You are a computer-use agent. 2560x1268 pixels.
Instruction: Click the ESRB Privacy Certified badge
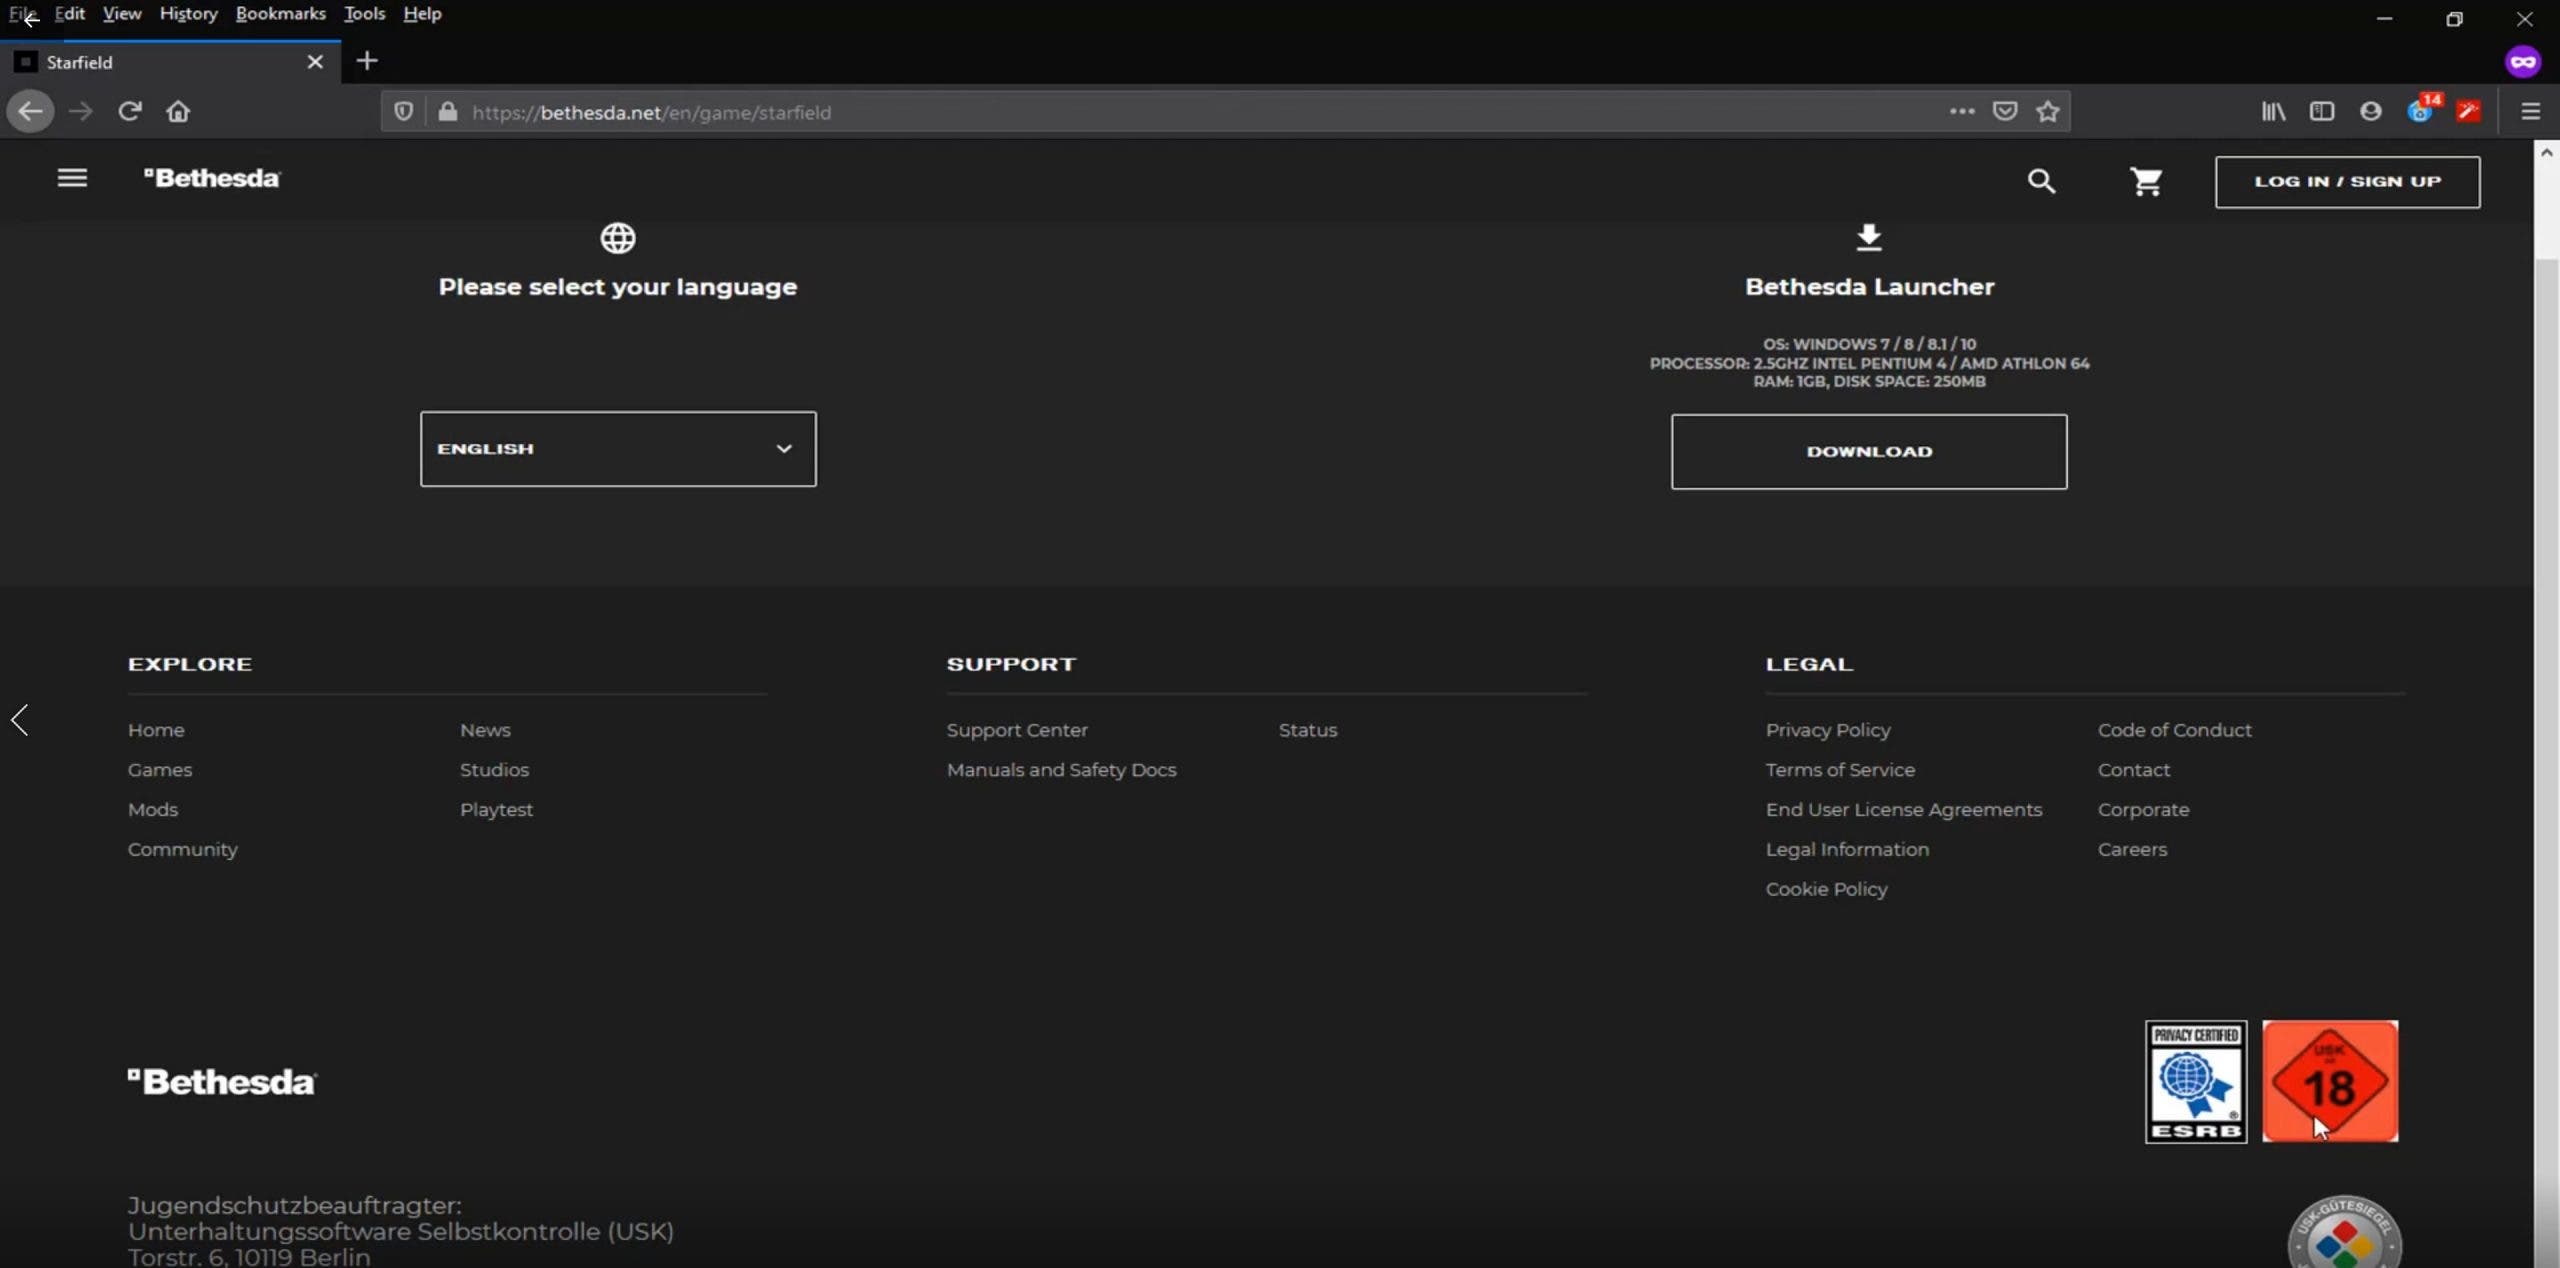point(2196,1081)
